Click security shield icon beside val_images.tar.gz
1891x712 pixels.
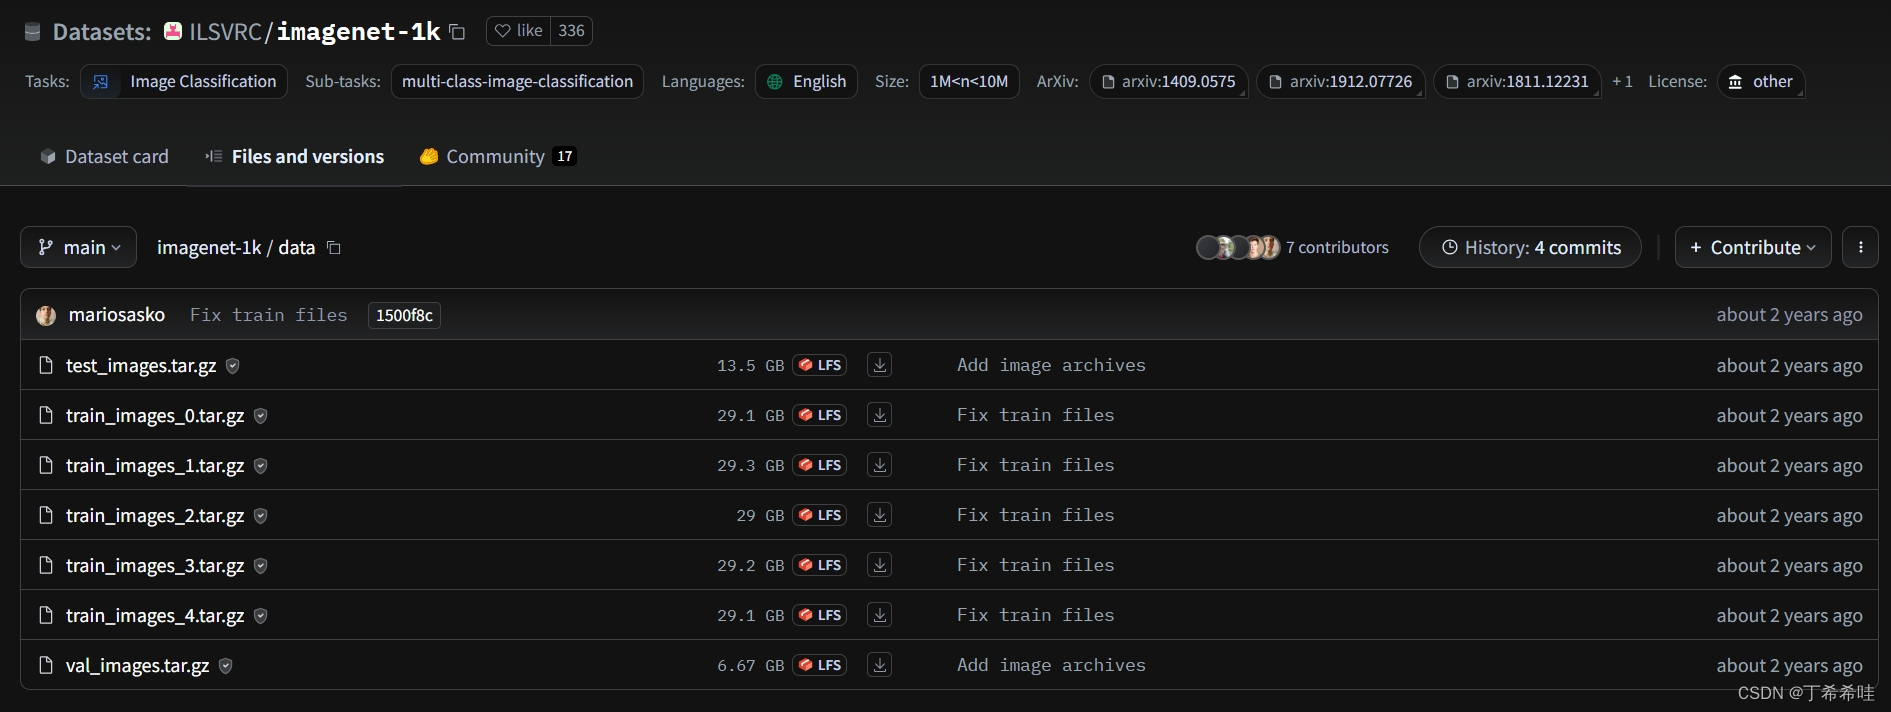pyautogui.click(x=226, y=666)
